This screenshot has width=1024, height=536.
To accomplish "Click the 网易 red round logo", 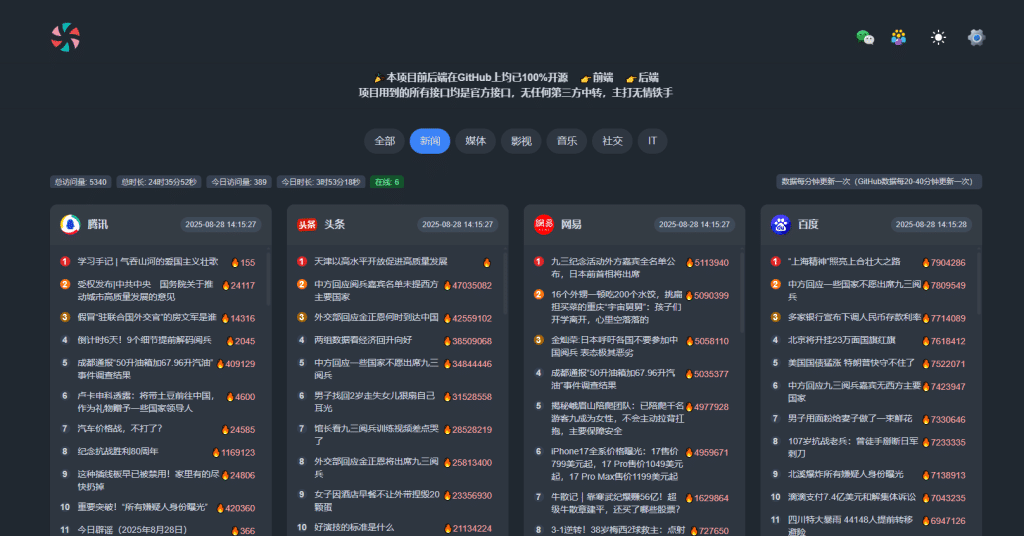I will 544,224.
